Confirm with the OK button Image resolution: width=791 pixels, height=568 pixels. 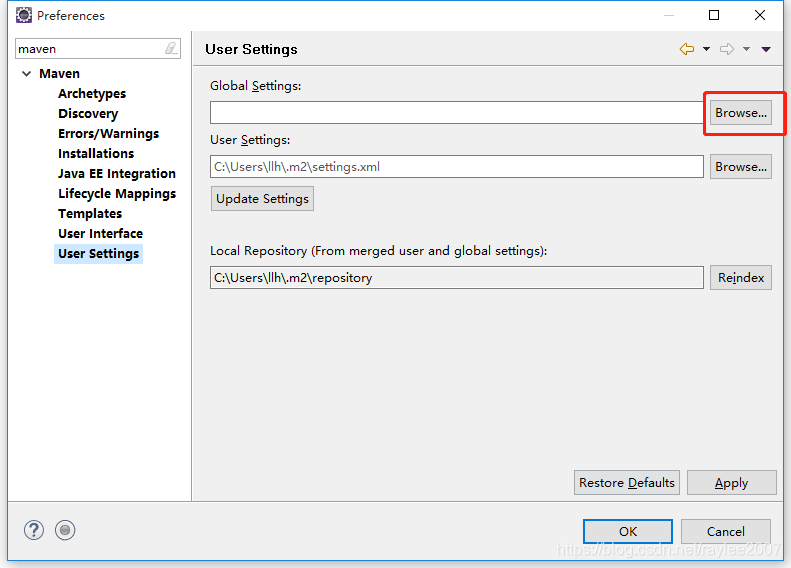pos(628,532)
